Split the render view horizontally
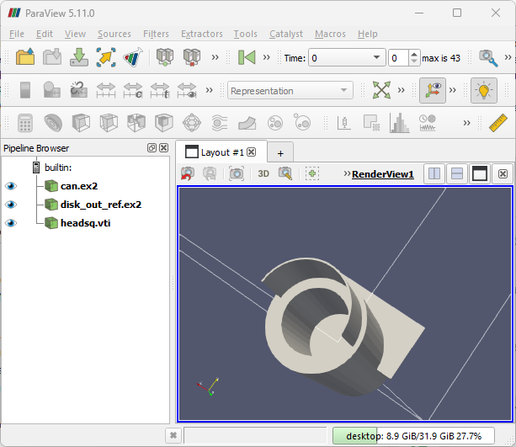 coord(434,174)
